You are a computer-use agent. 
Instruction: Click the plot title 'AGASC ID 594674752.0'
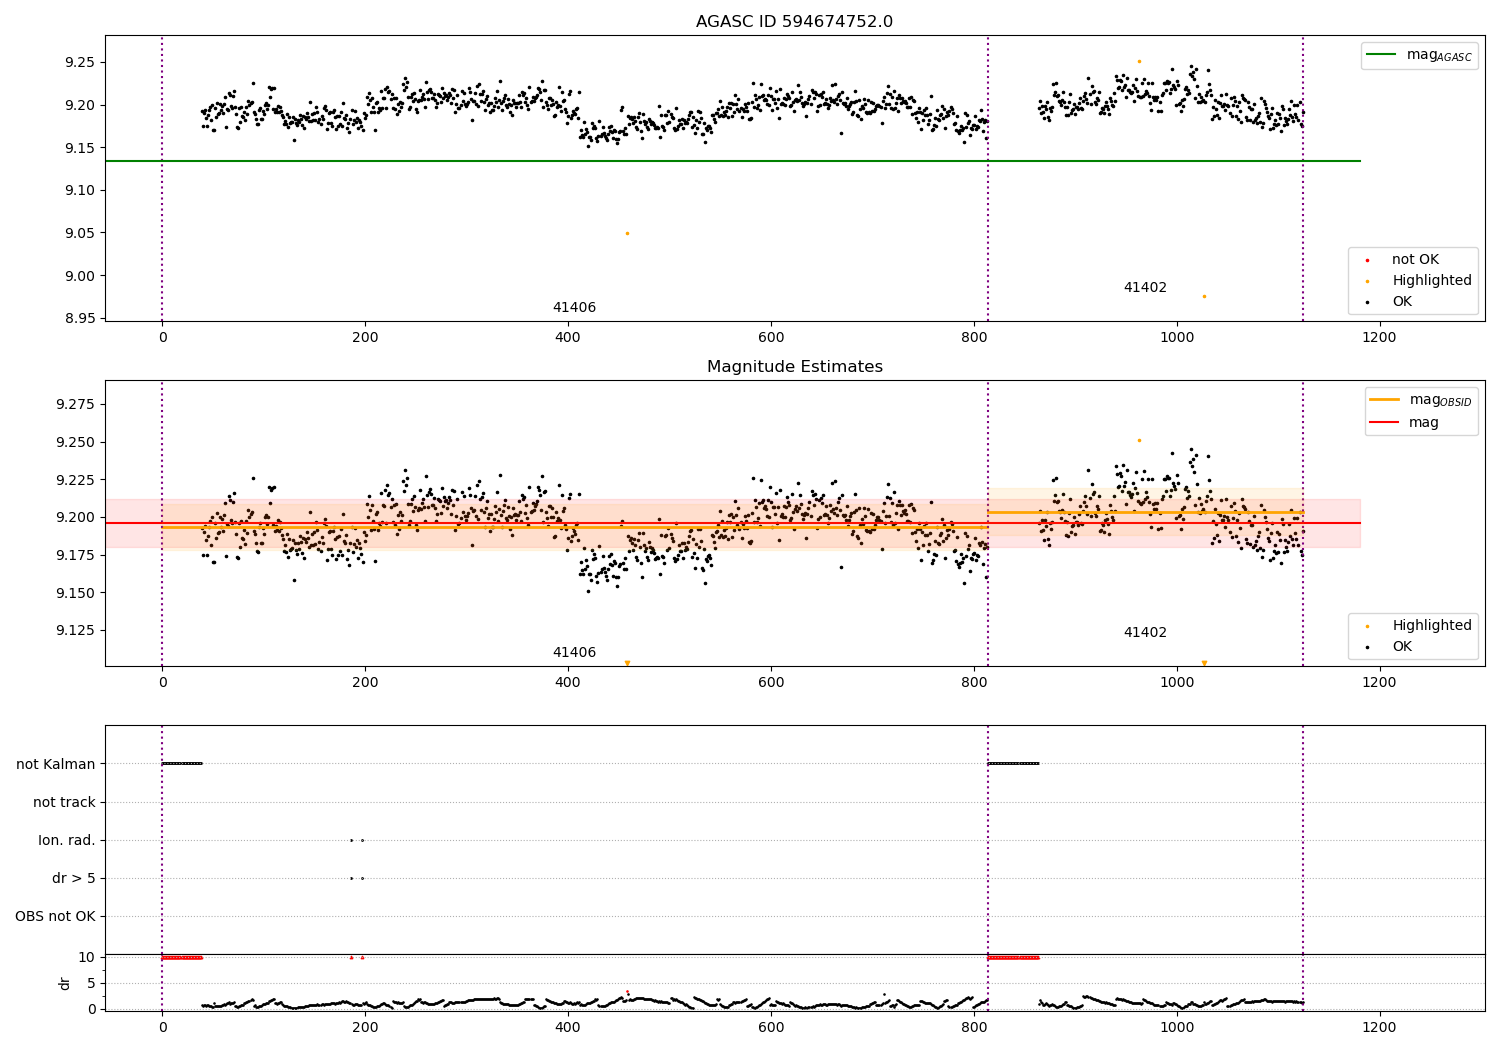click(x=795, y=22)
